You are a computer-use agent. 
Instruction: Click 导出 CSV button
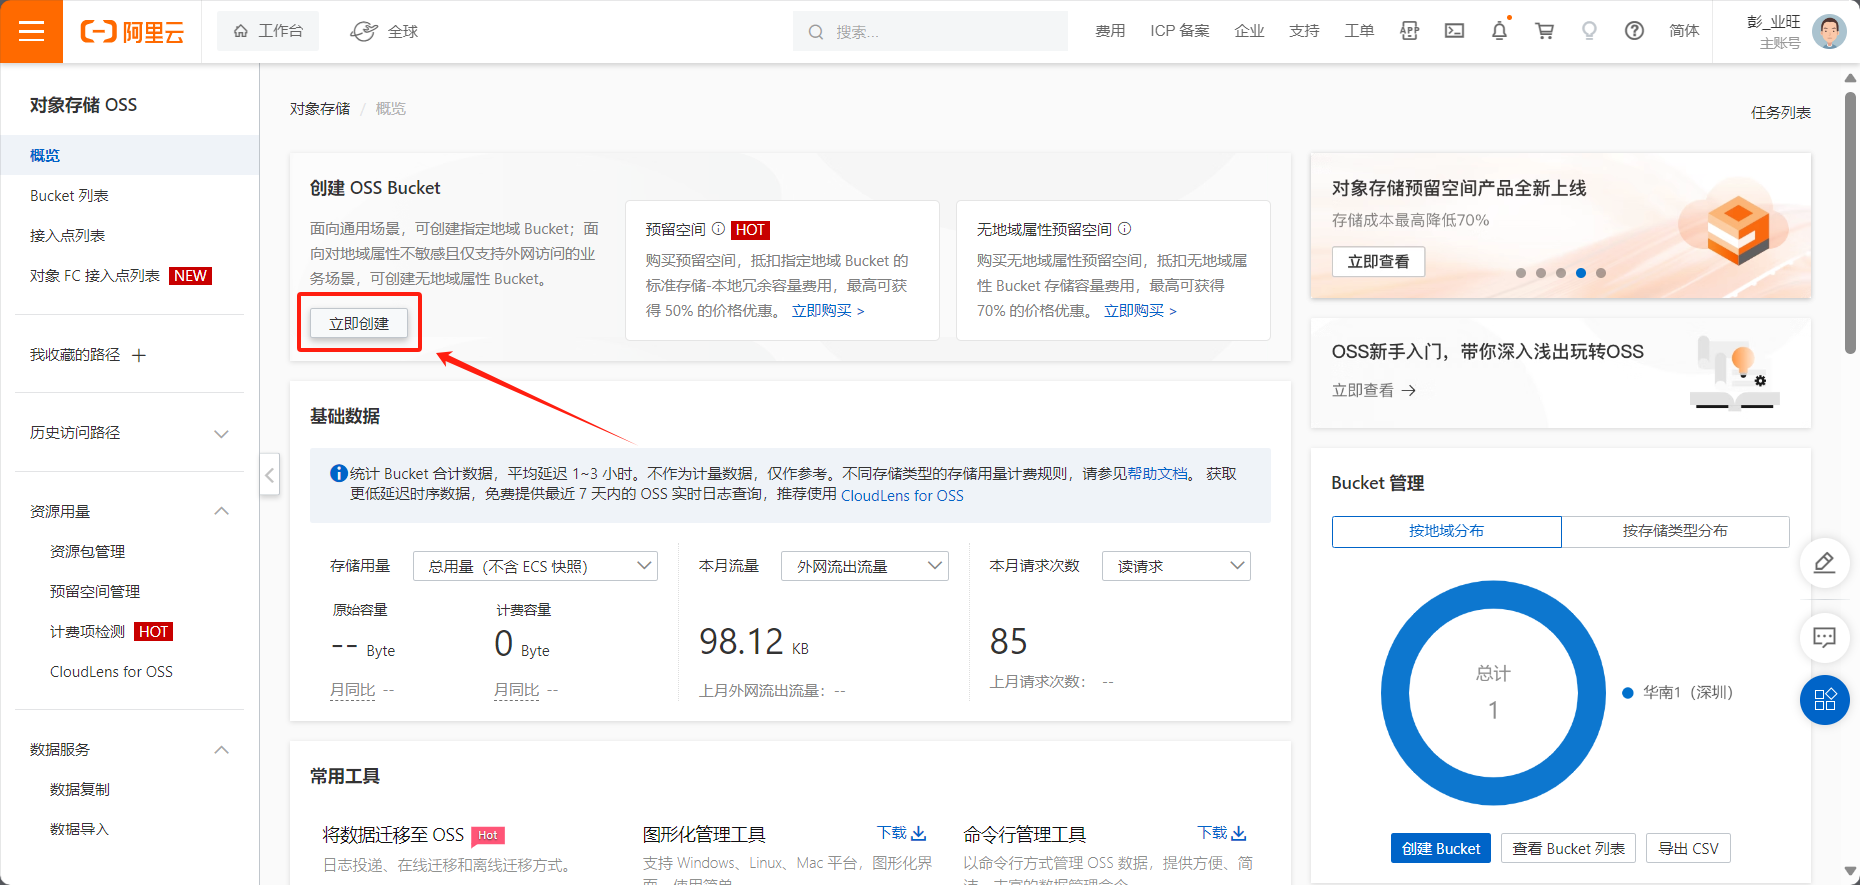(x=1688, y=848)
